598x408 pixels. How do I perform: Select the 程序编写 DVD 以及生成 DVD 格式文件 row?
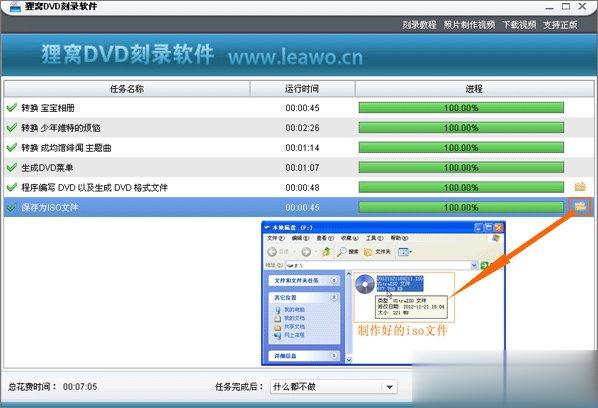point(299,187)
